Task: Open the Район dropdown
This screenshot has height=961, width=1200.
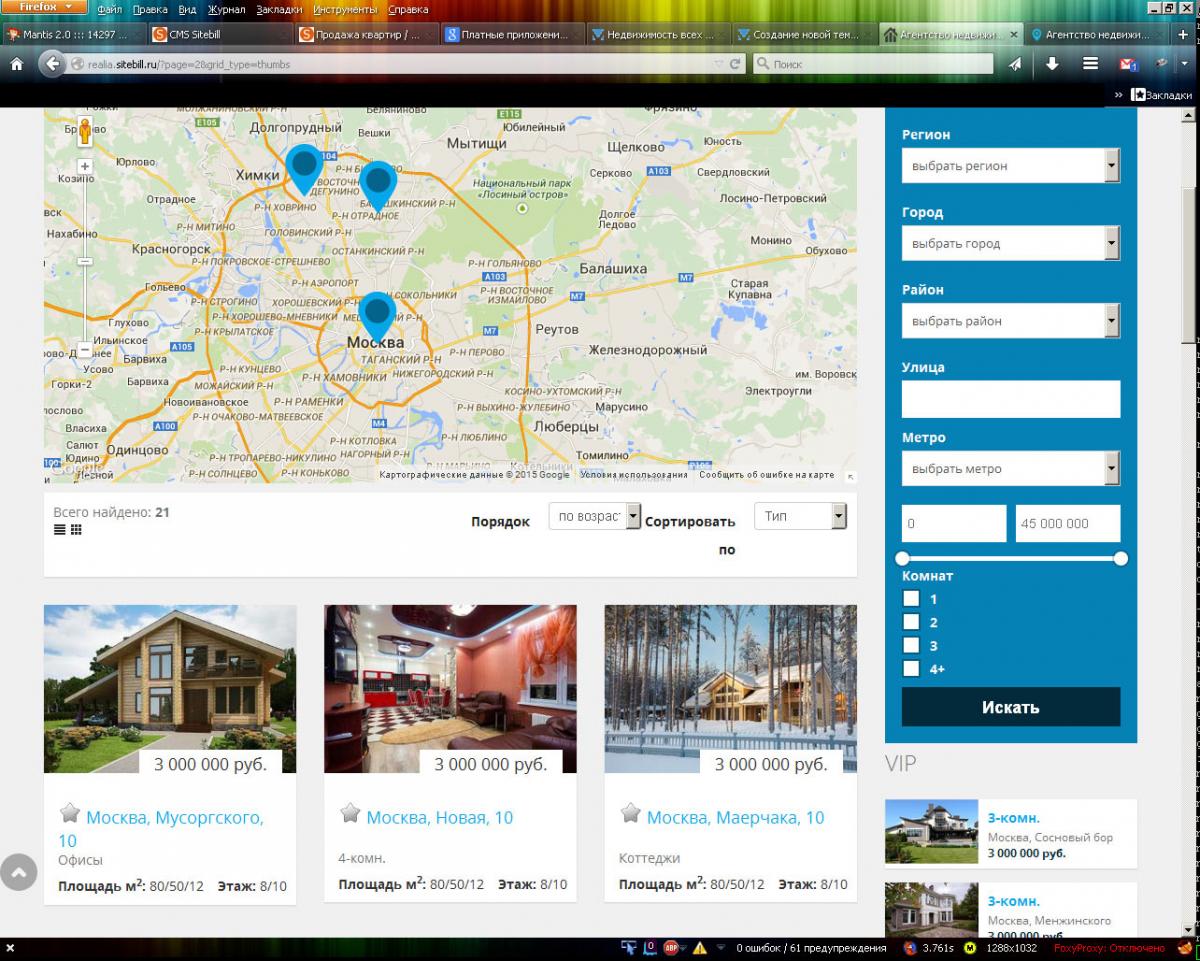Action: [1011, 321]
